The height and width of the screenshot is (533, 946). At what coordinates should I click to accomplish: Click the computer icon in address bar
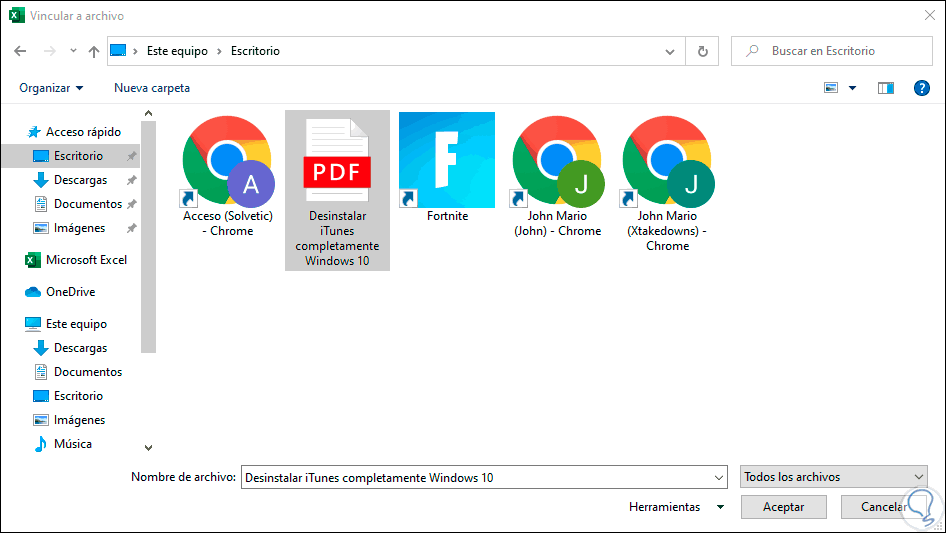tap(118, 51)
